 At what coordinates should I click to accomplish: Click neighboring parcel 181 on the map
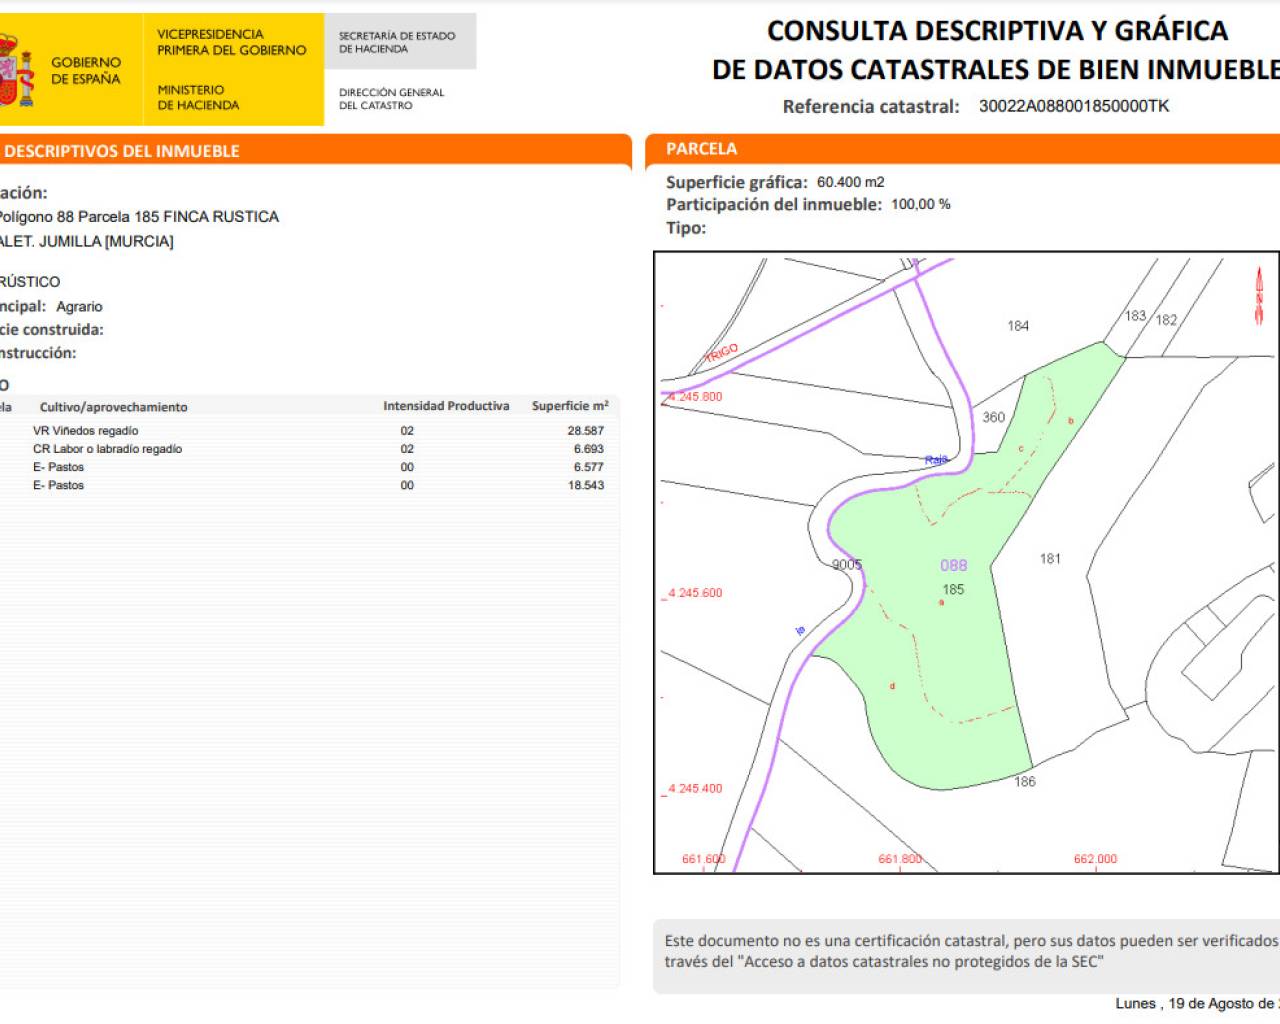(1050, 559)
